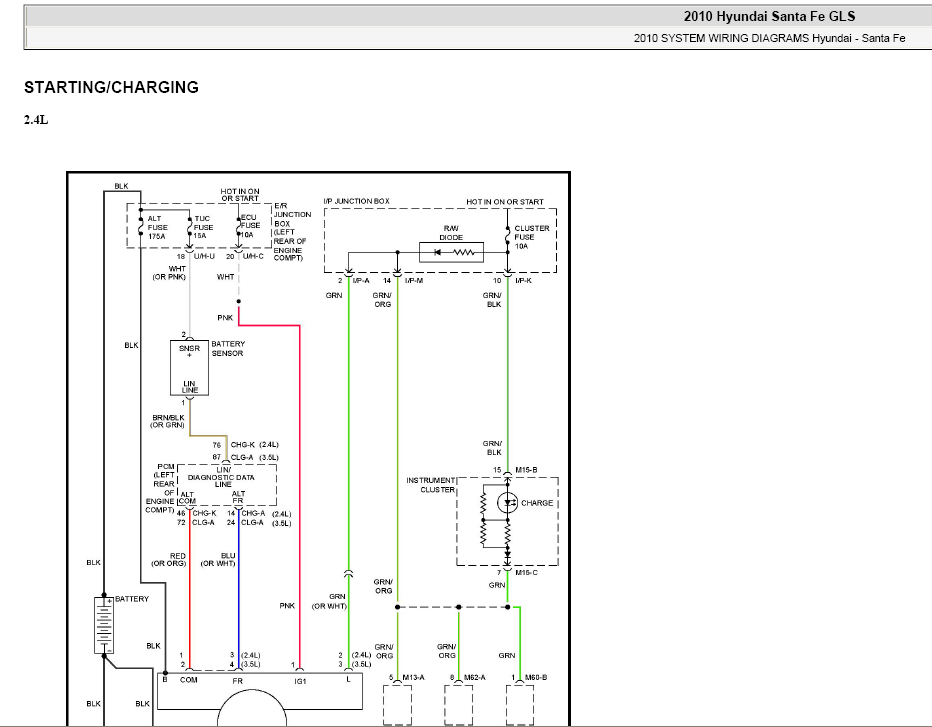Image resolution: width=932 pixels, height=727 pixels.
Task: Click the "M60-B" connector label
Action: coord(536,678)
